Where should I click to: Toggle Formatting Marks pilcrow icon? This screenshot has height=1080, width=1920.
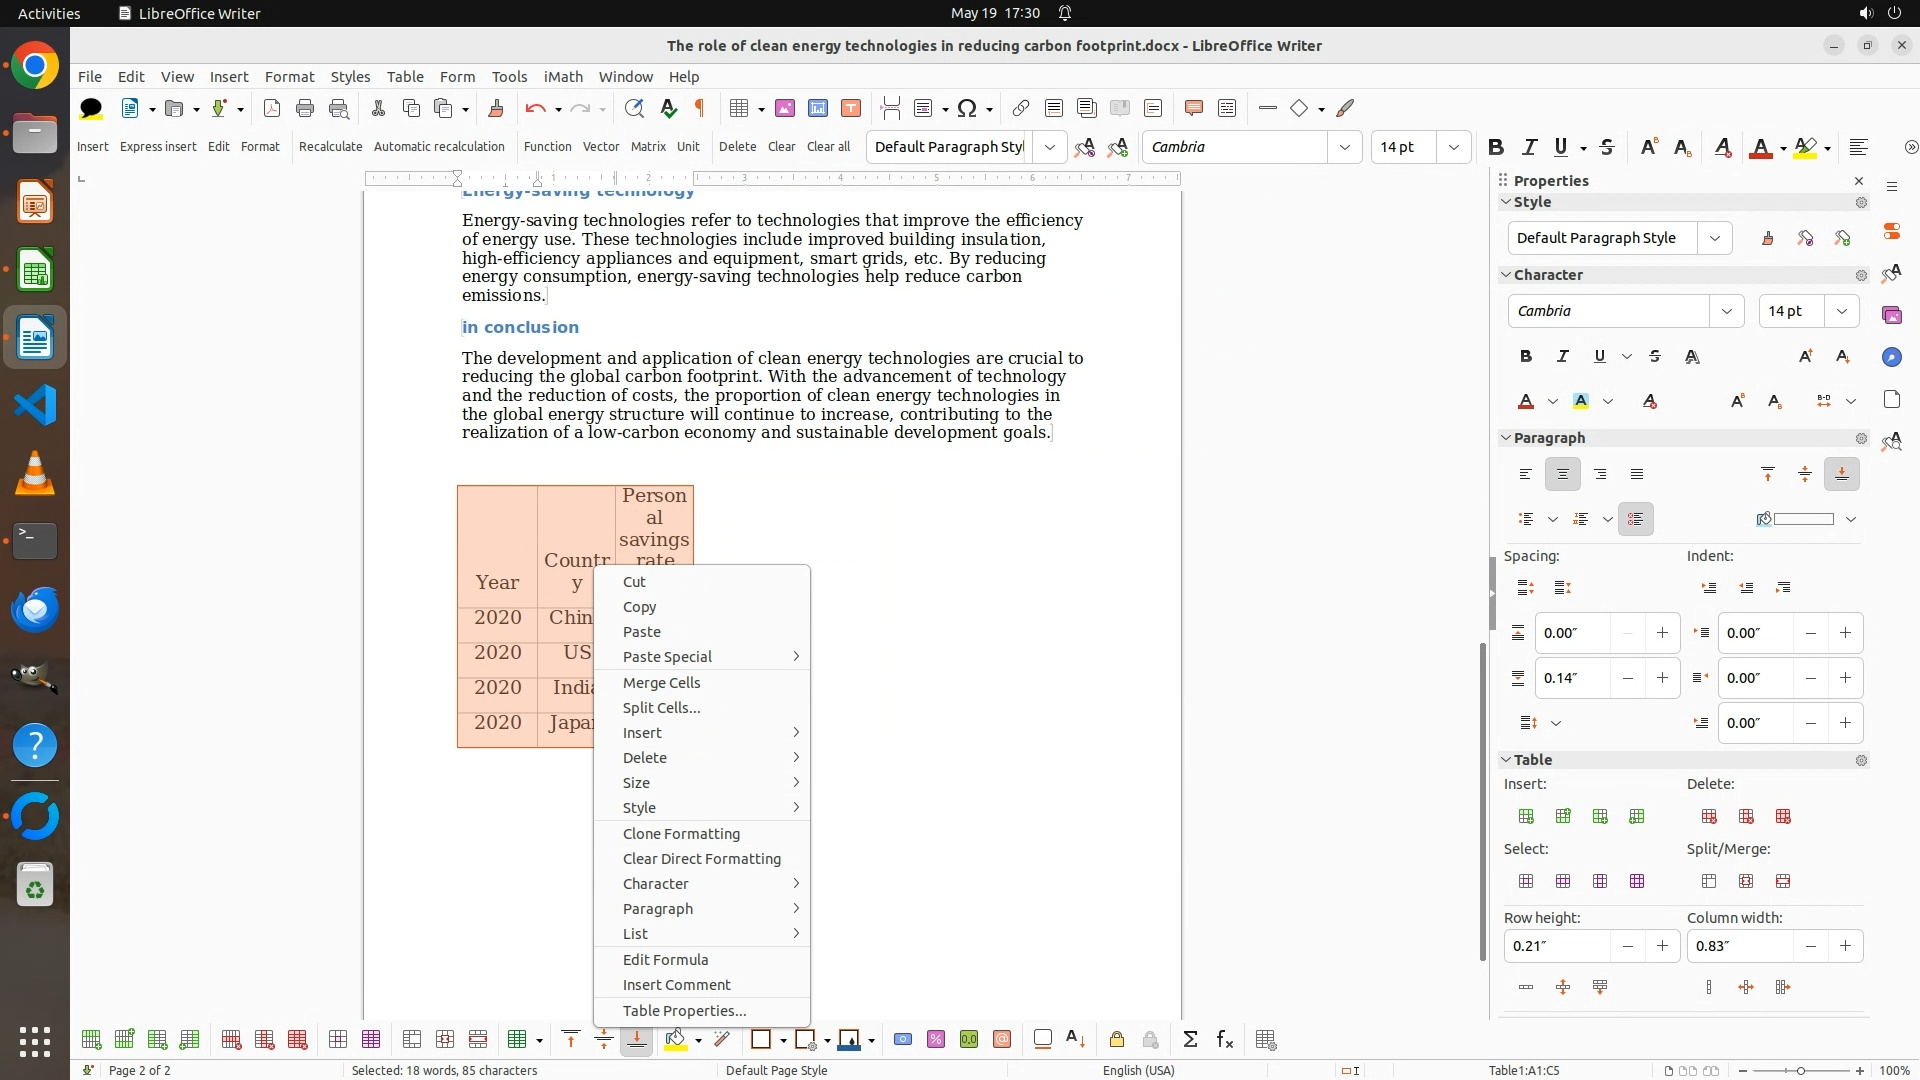click(x=700, y=108)
